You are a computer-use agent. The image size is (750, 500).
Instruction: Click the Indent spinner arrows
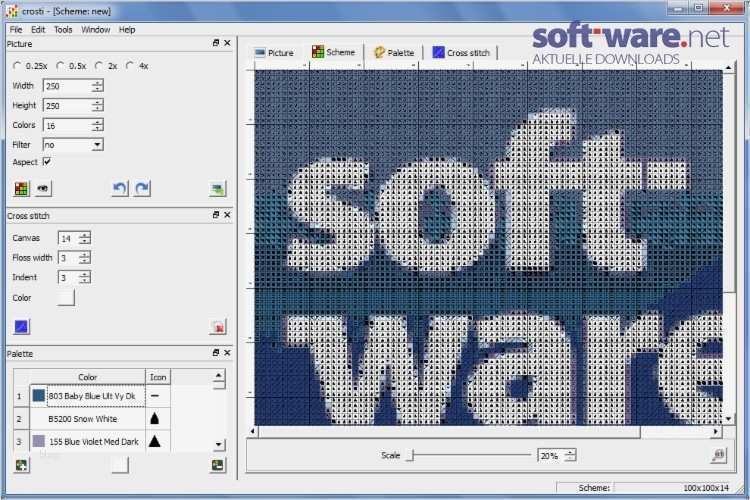85,278
